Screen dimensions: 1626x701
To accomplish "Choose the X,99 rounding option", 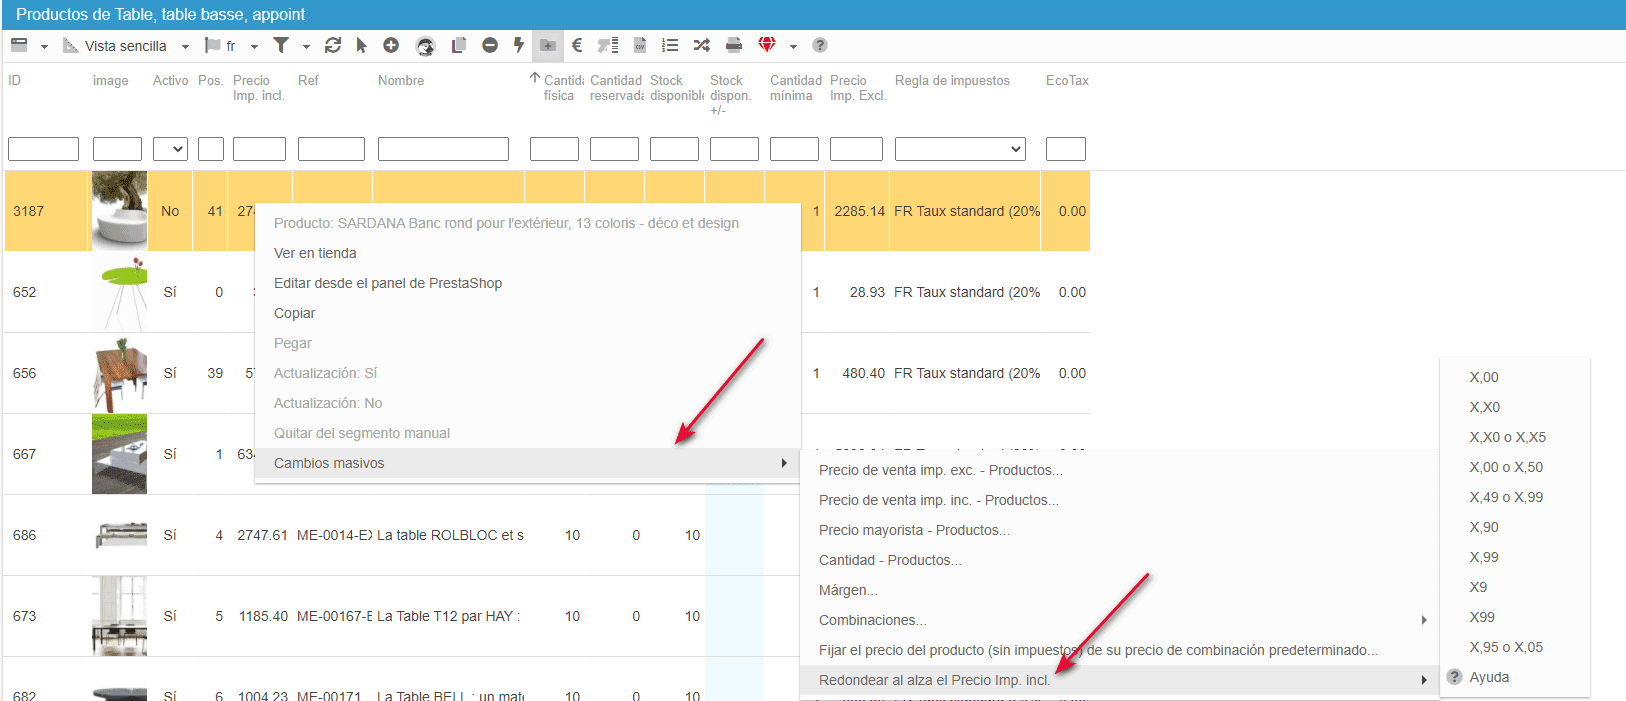I will click(x=1484, y=557).
